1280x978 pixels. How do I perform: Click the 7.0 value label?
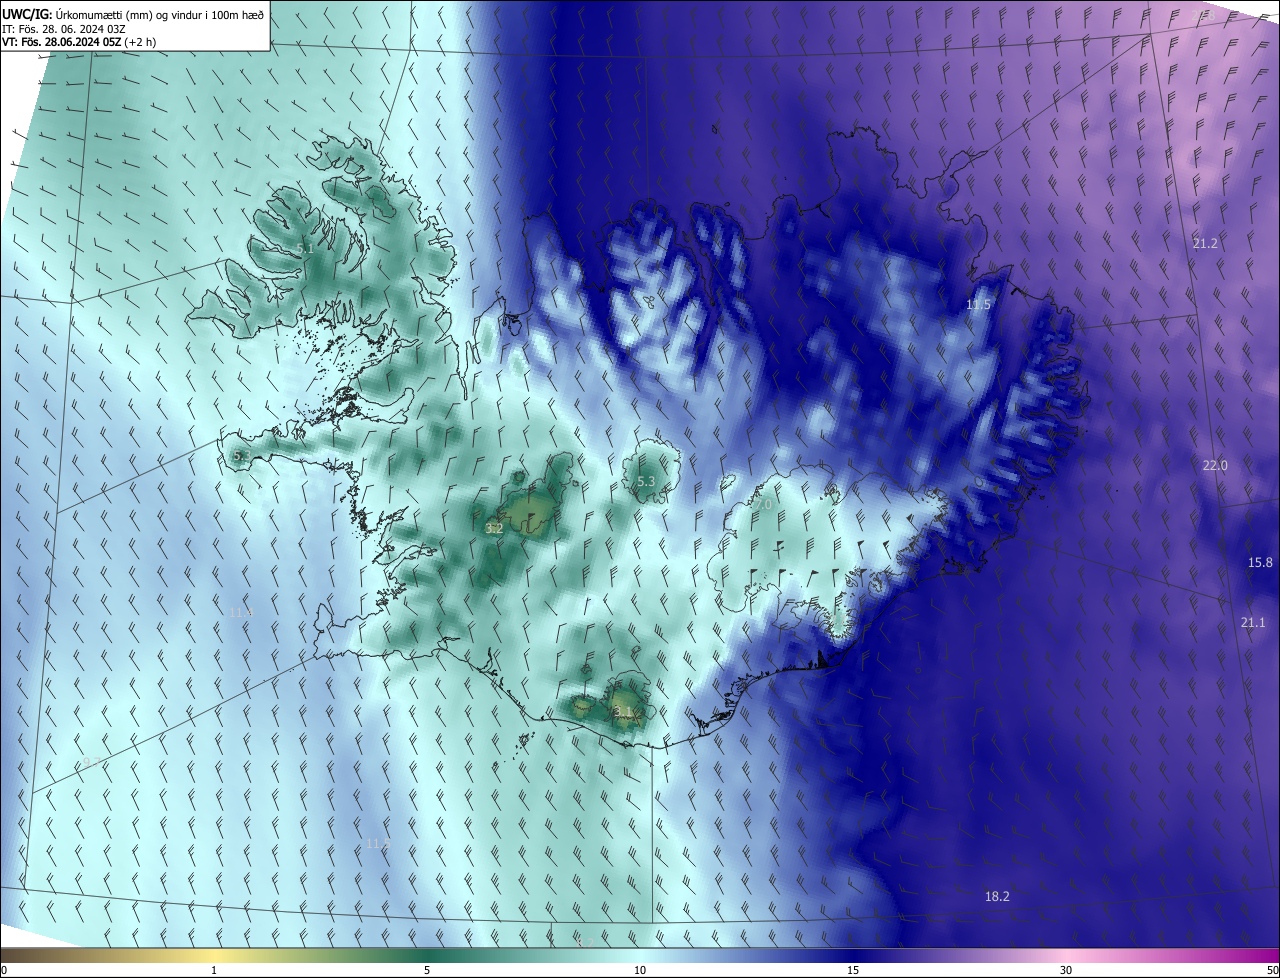[763, 506]
